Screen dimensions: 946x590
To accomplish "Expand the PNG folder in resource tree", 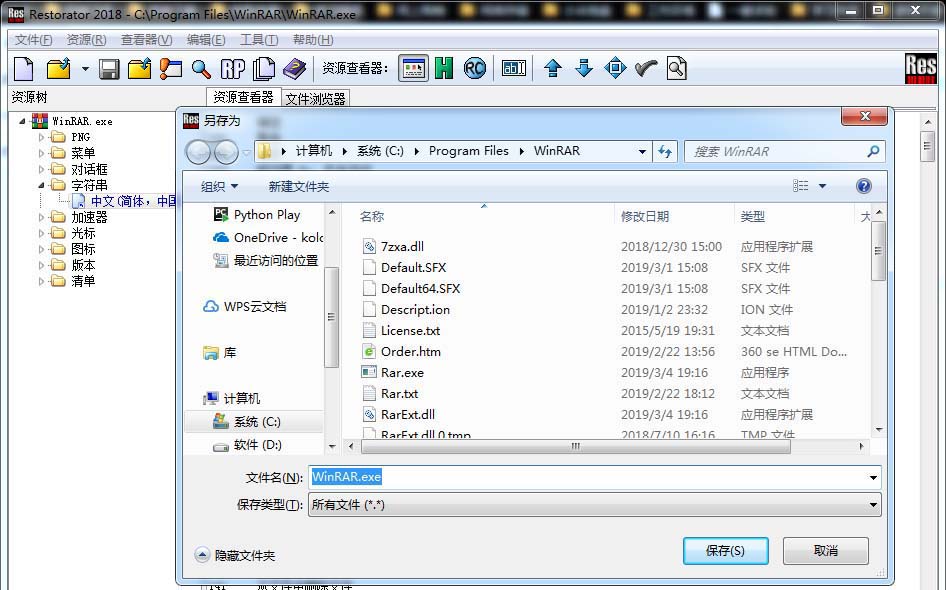I will click(x=41, y=138).
